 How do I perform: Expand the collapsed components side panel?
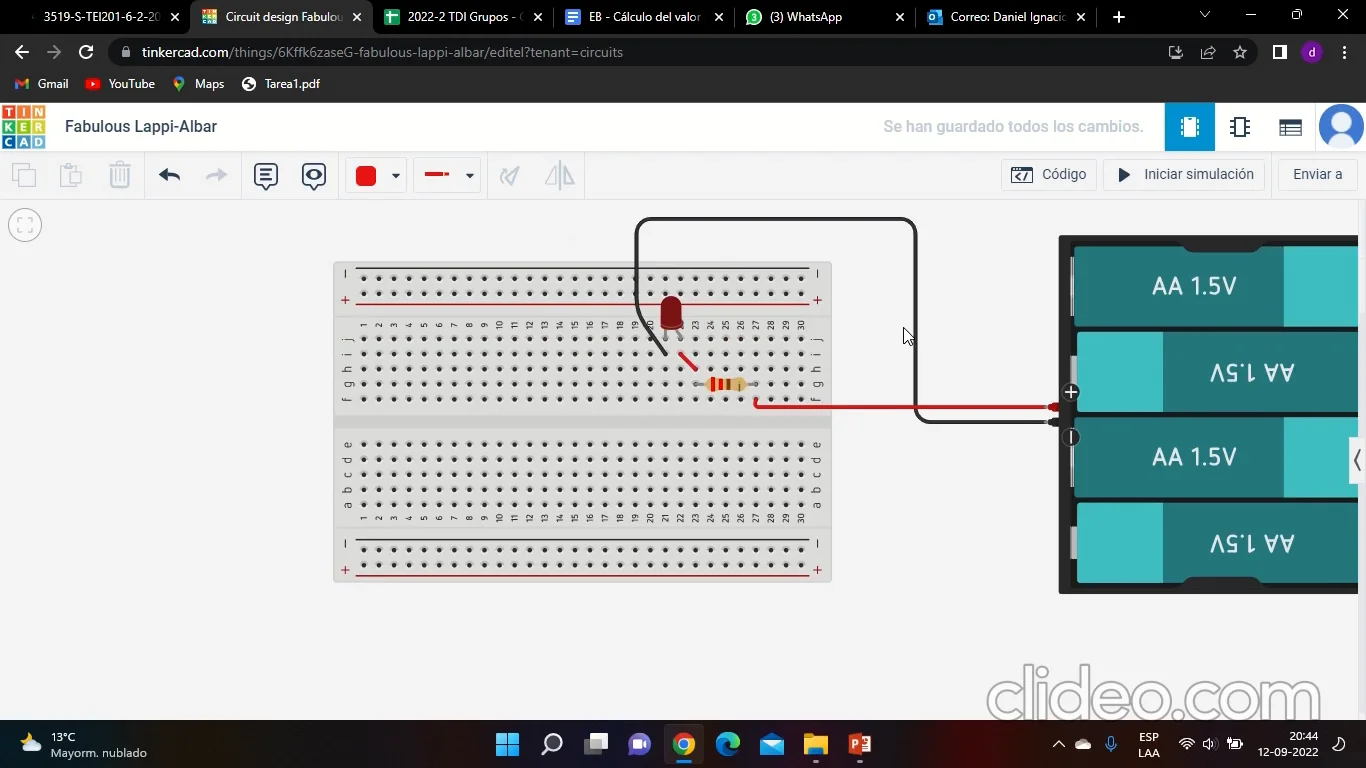[1357, 461]
